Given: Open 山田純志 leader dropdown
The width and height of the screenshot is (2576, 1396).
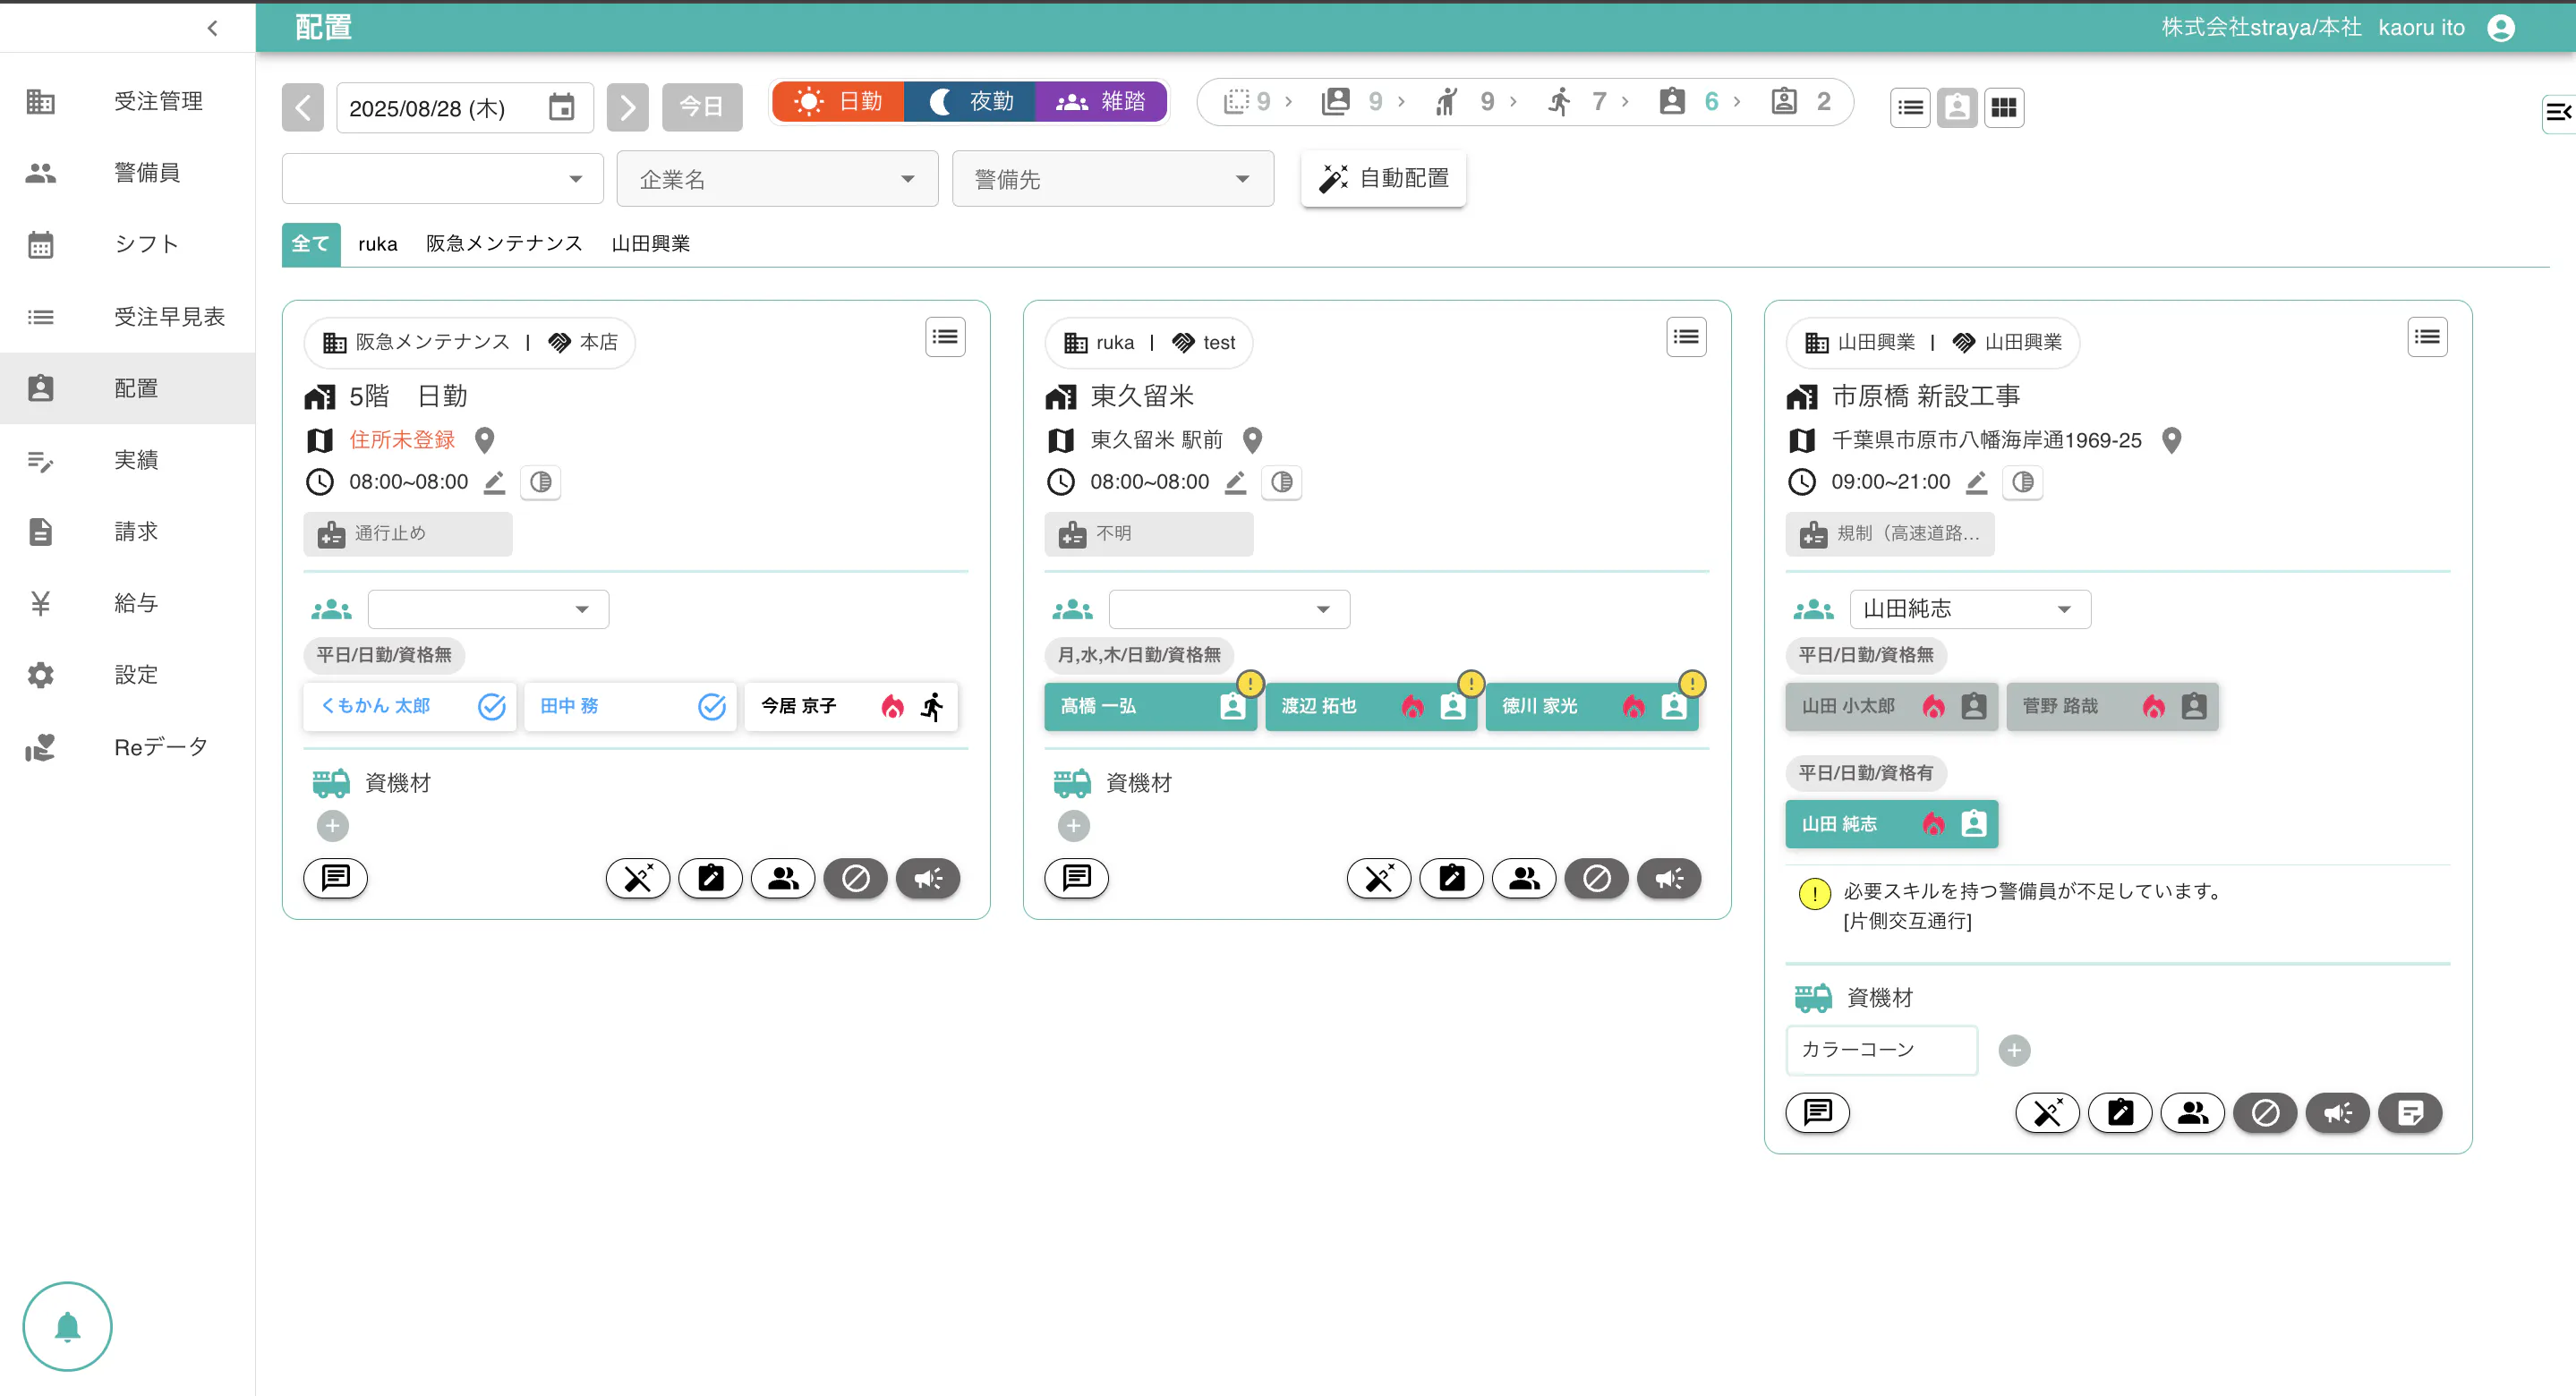Looking at the screenshot, I should [1970, 609].
